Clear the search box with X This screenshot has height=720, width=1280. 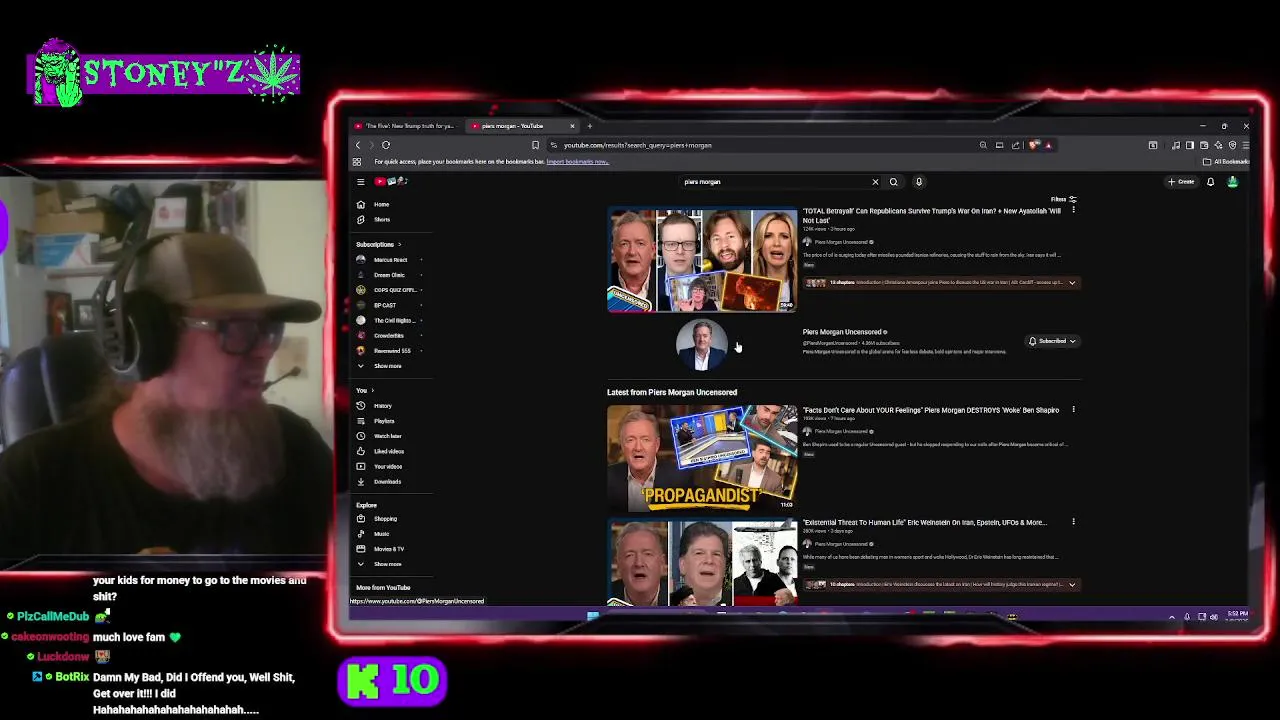[x=875, y=182]
